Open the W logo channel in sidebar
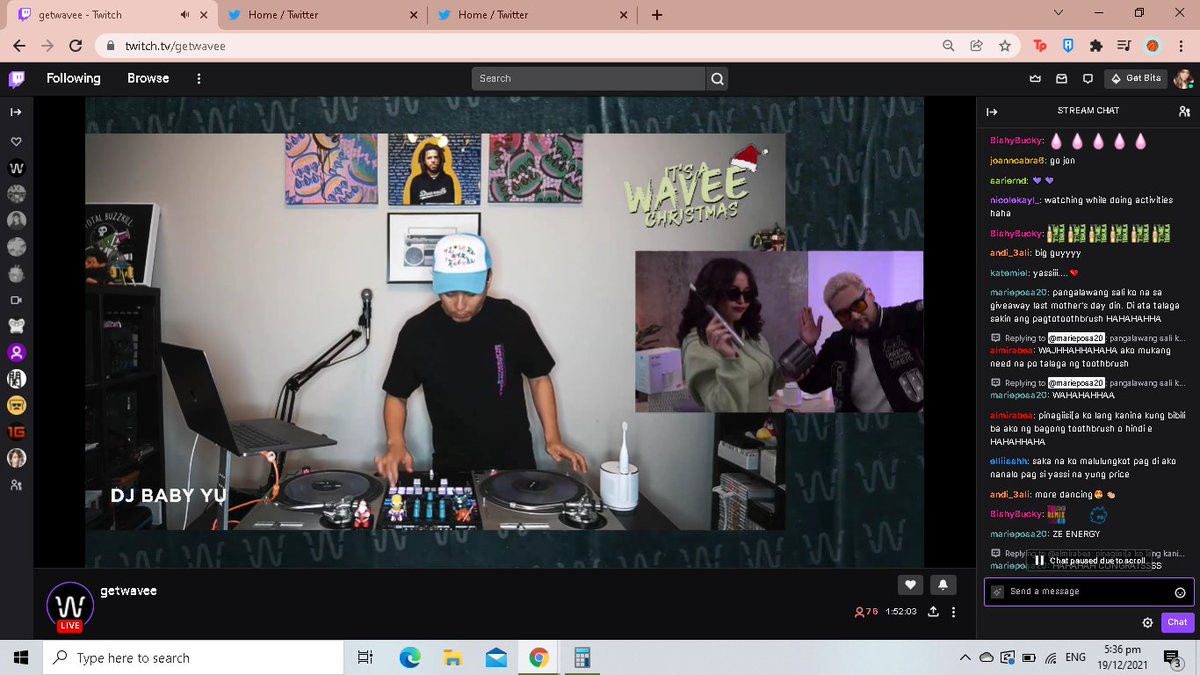 pos(16,168)
